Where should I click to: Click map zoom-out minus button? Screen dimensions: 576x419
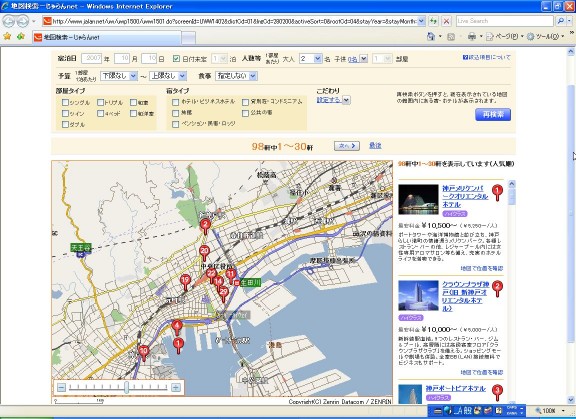[x=61, y=387]
